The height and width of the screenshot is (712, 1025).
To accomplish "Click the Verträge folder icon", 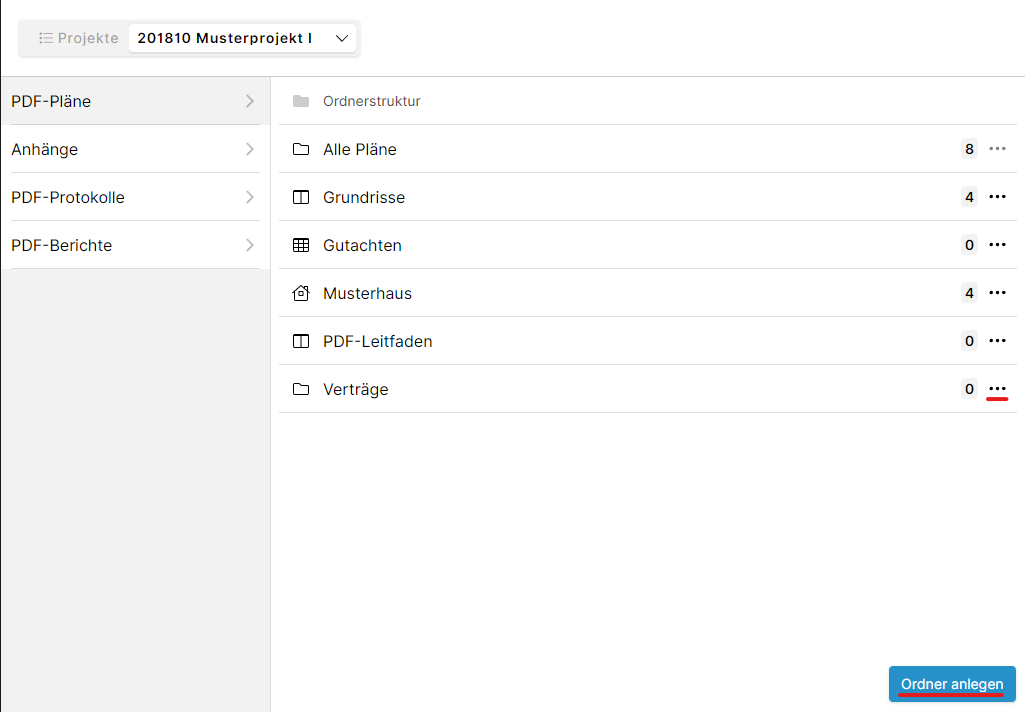I will (301, 389).
